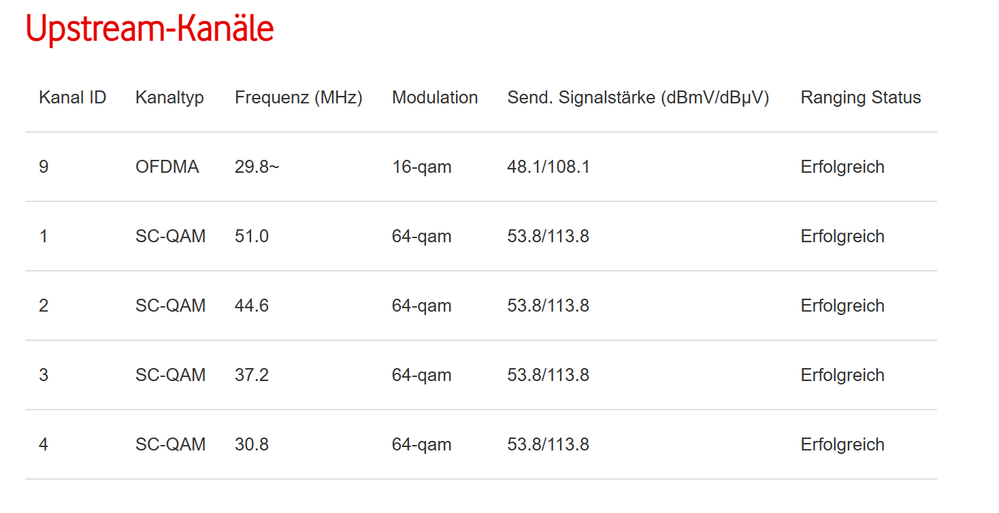Image resolution: width=999 pixels, height=513 pixels.
Task: Click the Frequenz (MHz) column header
Action: [x=298, y=98]
